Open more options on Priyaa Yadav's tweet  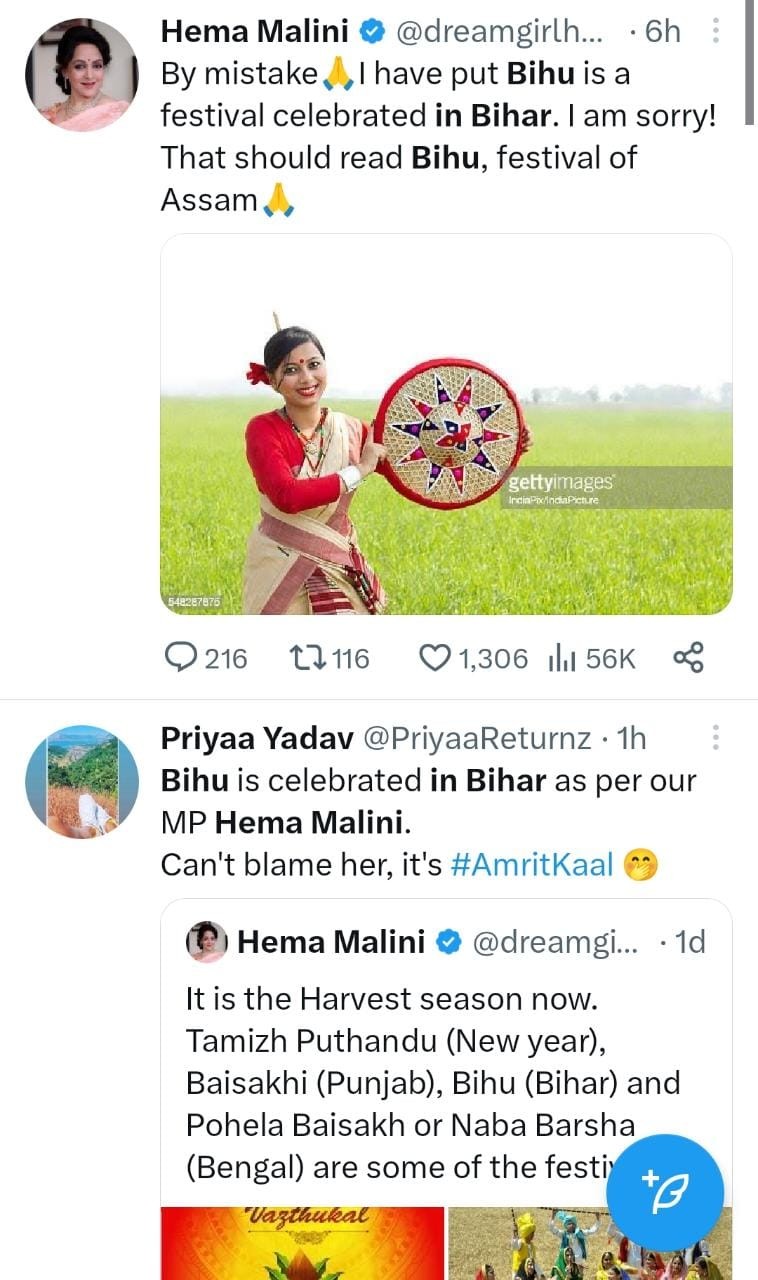(716, 739)
